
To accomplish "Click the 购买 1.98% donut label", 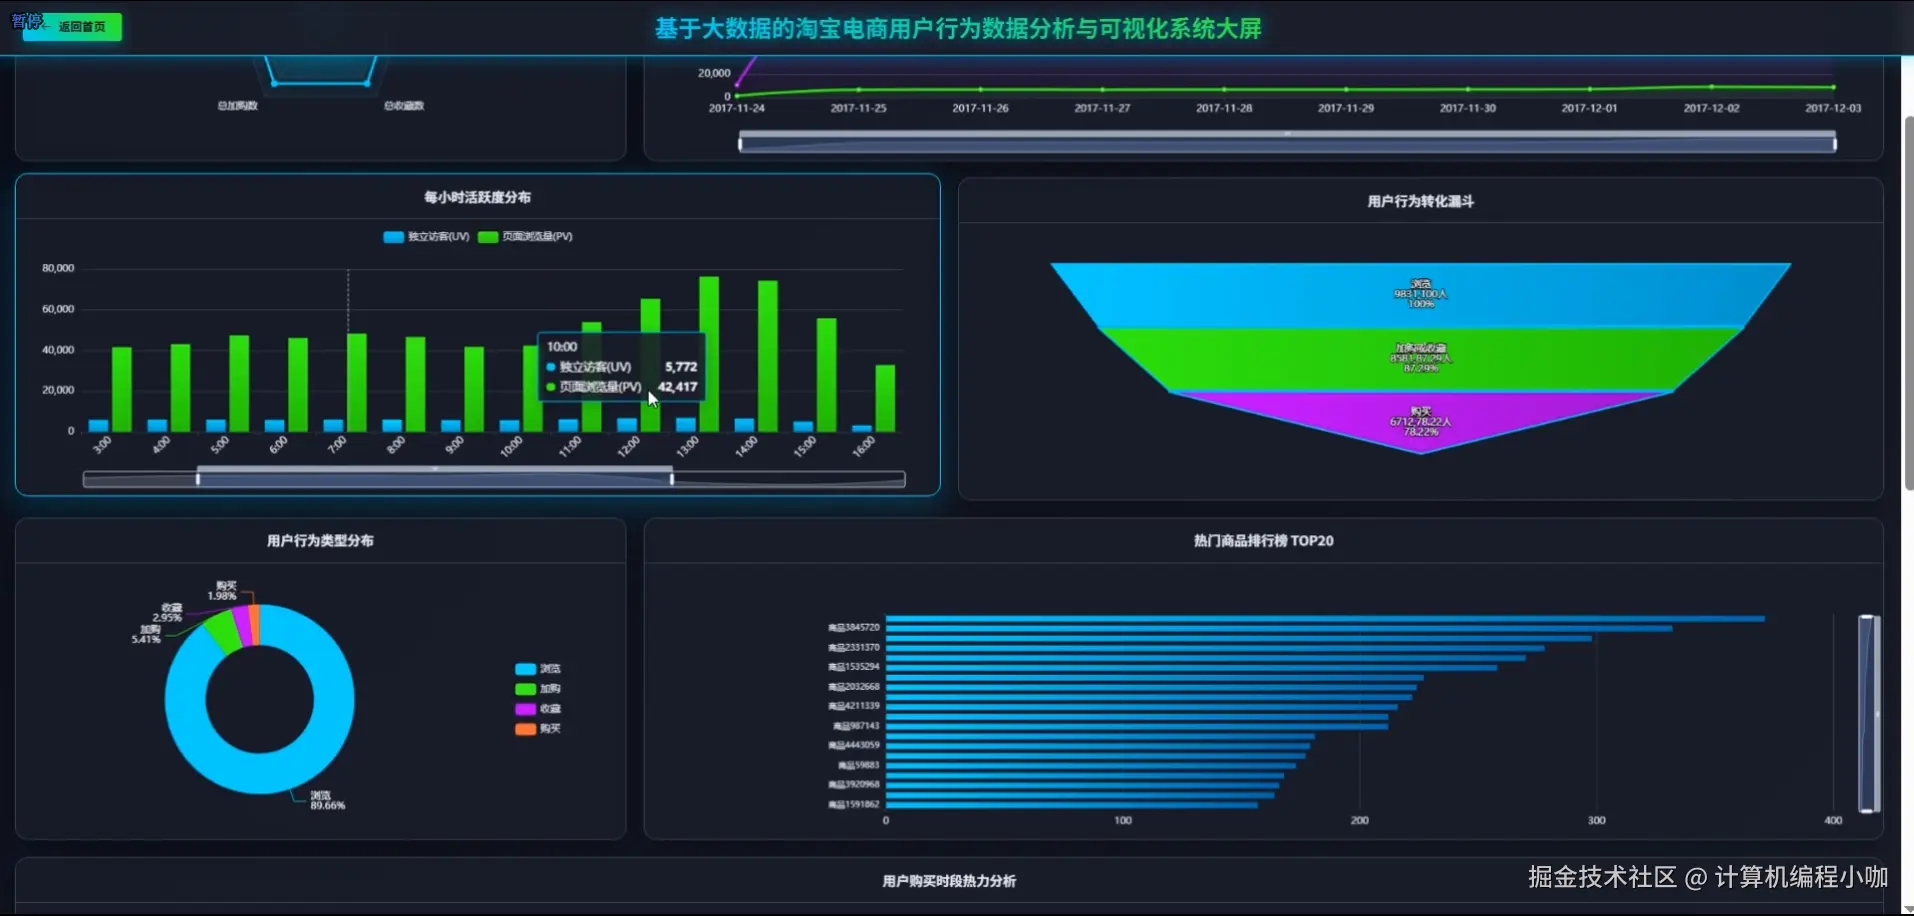I will click(223, 590).
